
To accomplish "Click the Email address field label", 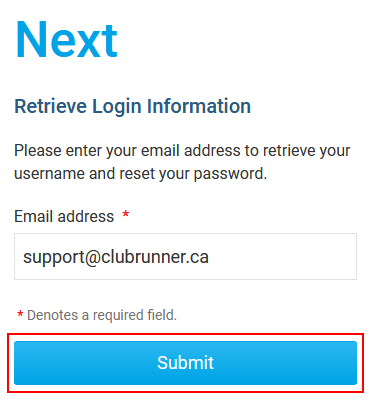I will (64, 217).
